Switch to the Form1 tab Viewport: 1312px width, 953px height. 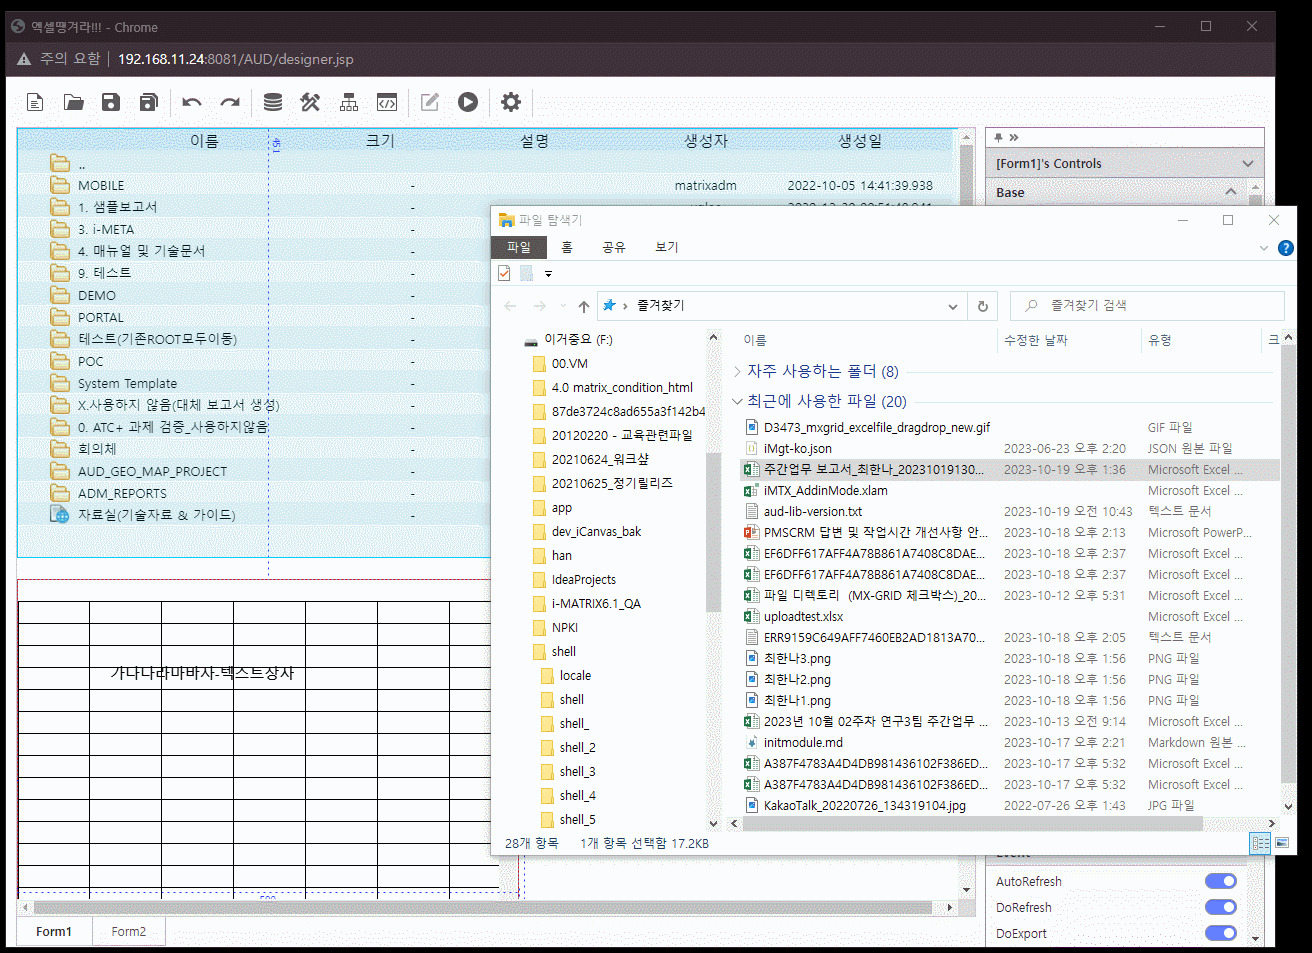tap(54, 931)
